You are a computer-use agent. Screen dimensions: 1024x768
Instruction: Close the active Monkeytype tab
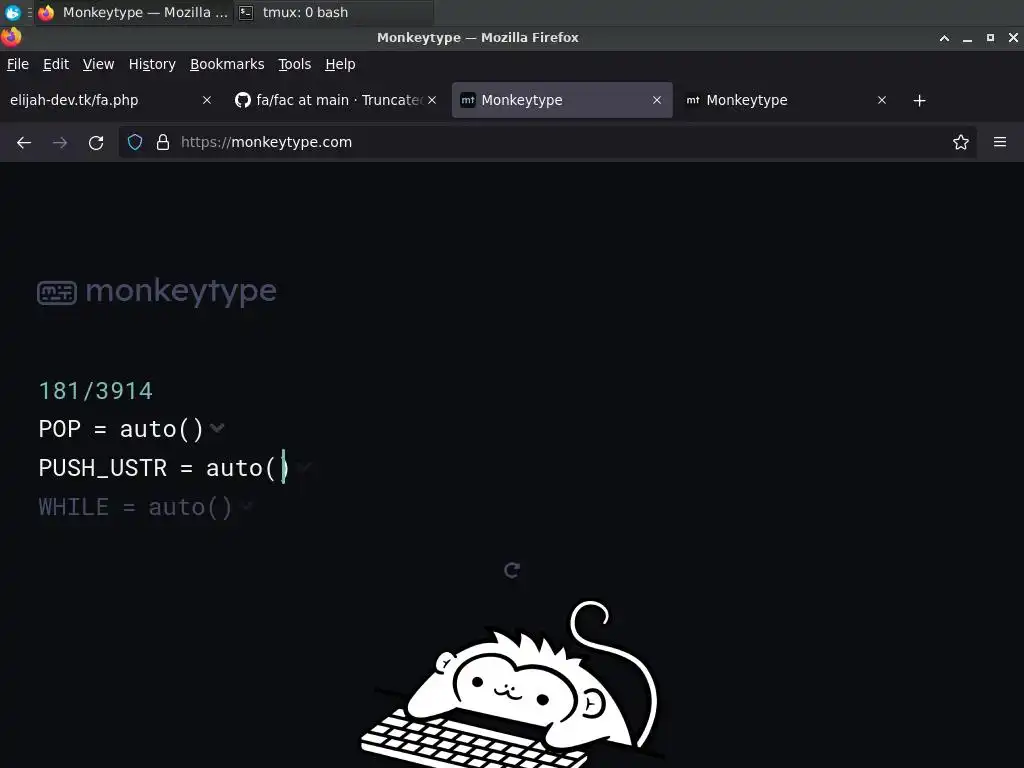657,100
